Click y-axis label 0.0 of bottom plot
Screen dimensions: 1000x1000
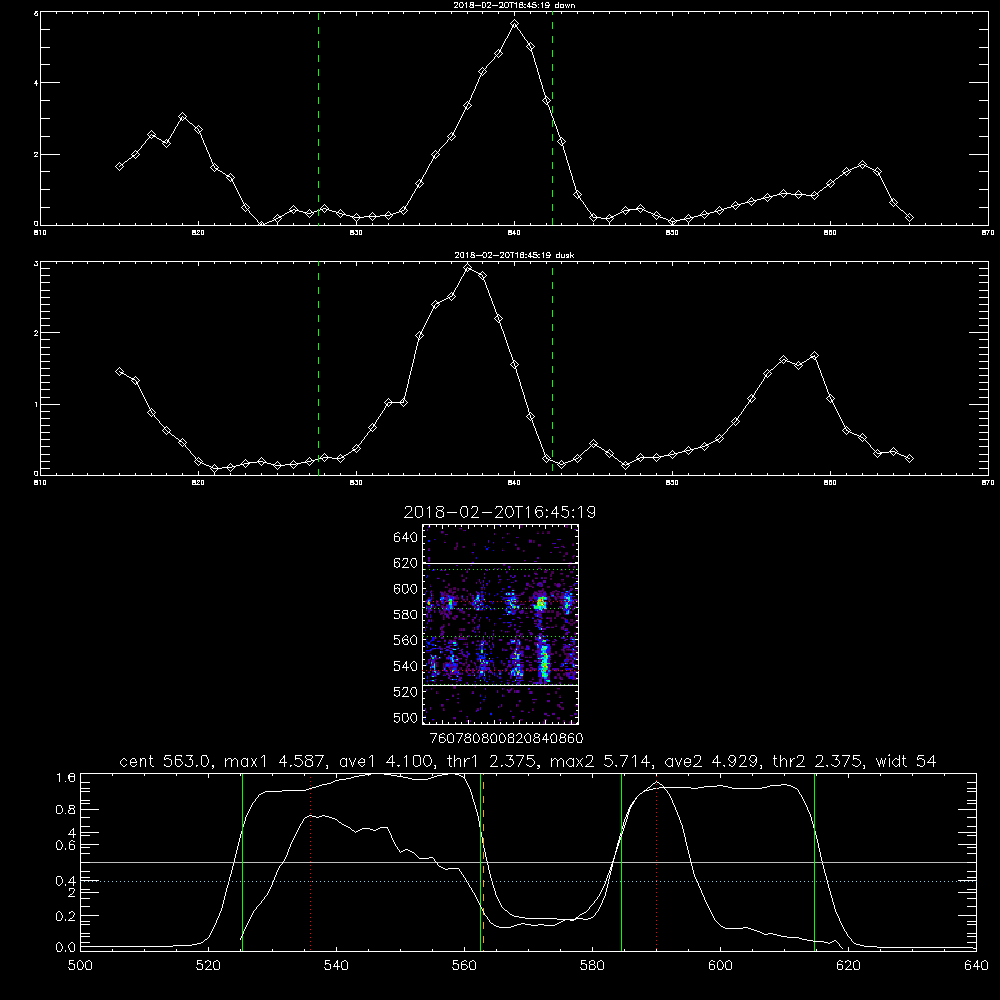pyautogui.click(x=66, y=947)
